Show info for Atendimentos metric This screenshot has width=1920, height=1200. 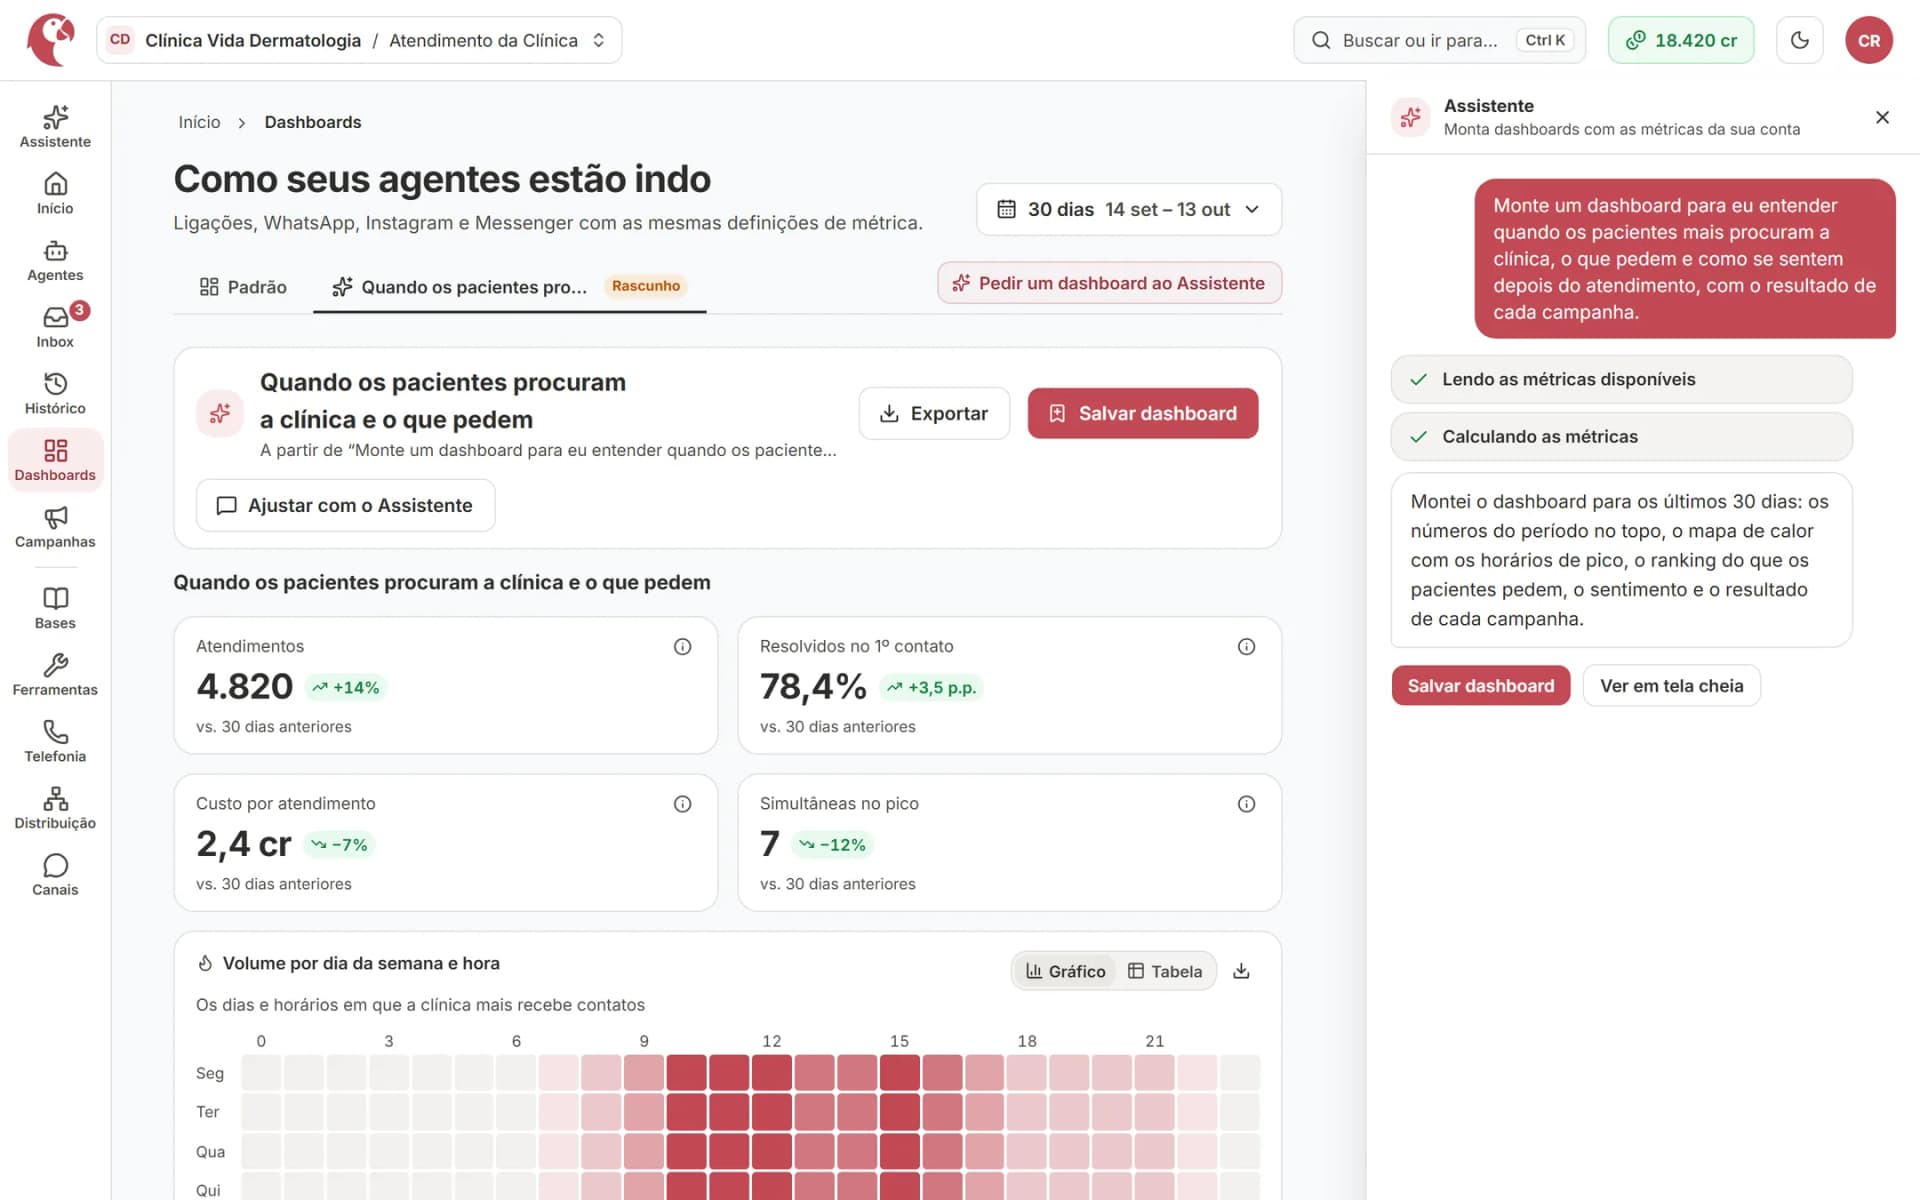[x=682, y=647]
